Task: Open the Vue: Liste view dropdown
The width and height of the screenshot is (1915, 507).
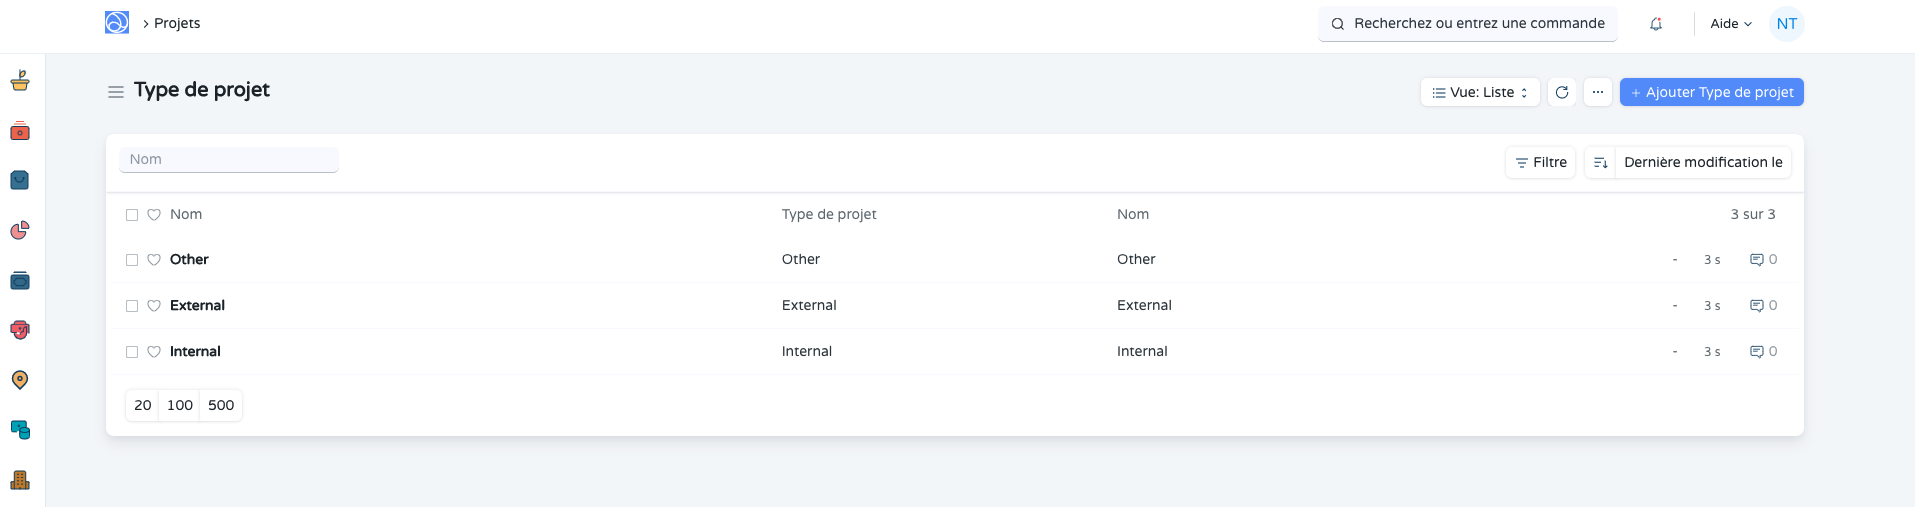Action: (x=1480, y=92)
